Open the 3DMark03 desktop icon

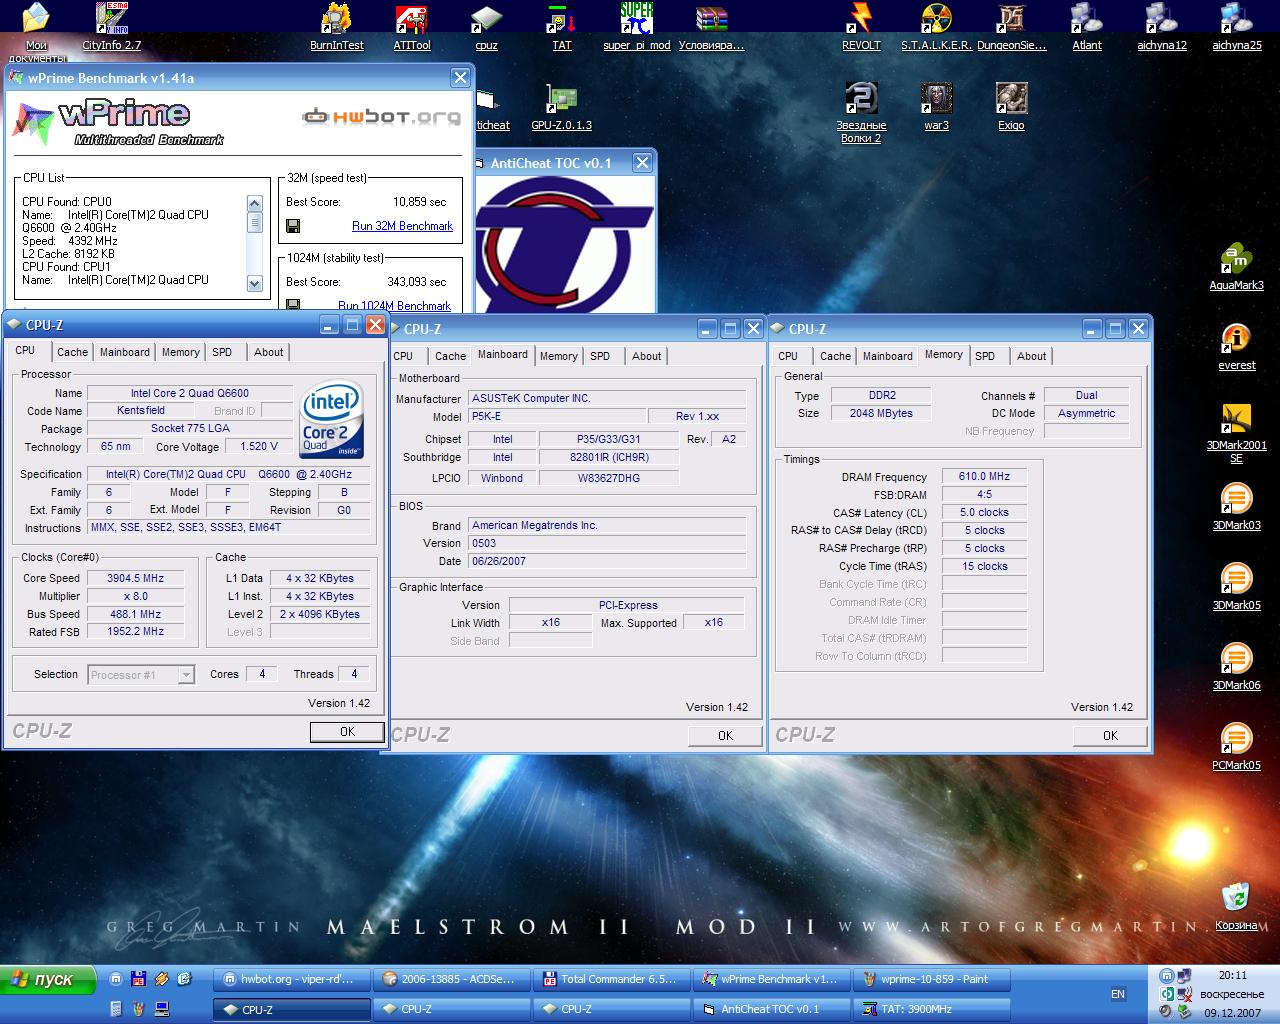click(x=1237, y=506)
